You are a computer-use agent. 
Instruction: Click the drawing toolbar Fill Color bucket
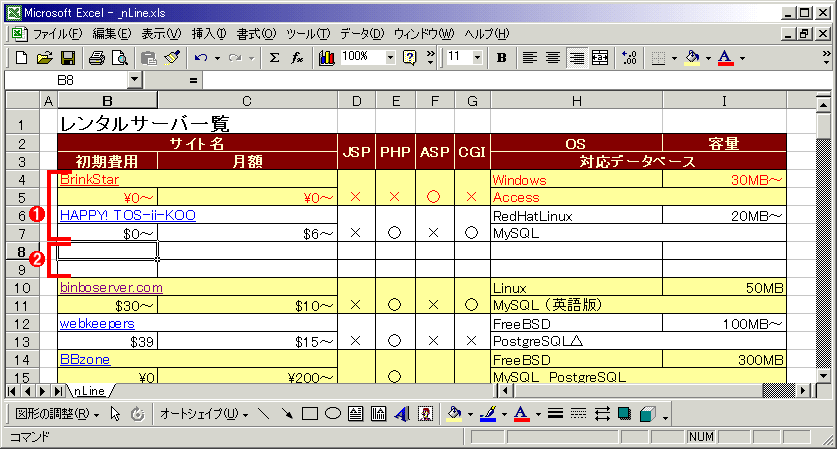click(x=454, y=414)
